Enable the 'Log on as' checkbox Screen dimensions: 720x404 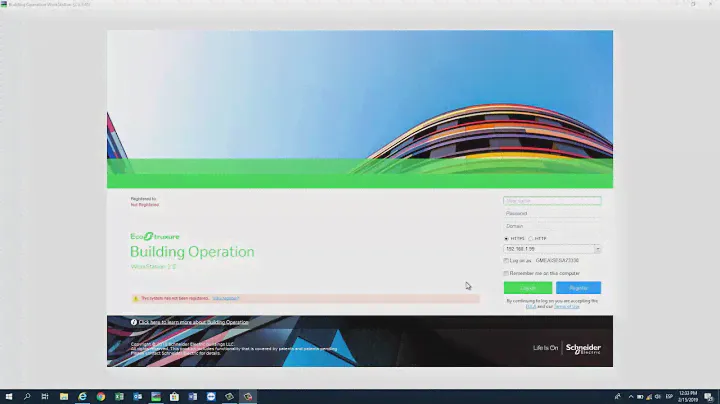click(507, 260)
